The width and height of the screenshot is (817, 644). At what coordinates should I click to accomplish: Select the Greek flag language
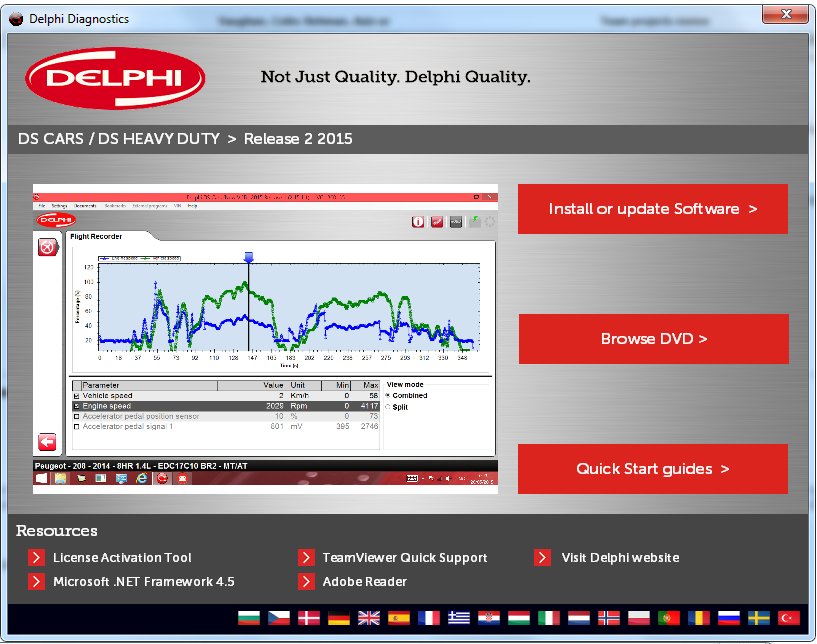(459, 618)
